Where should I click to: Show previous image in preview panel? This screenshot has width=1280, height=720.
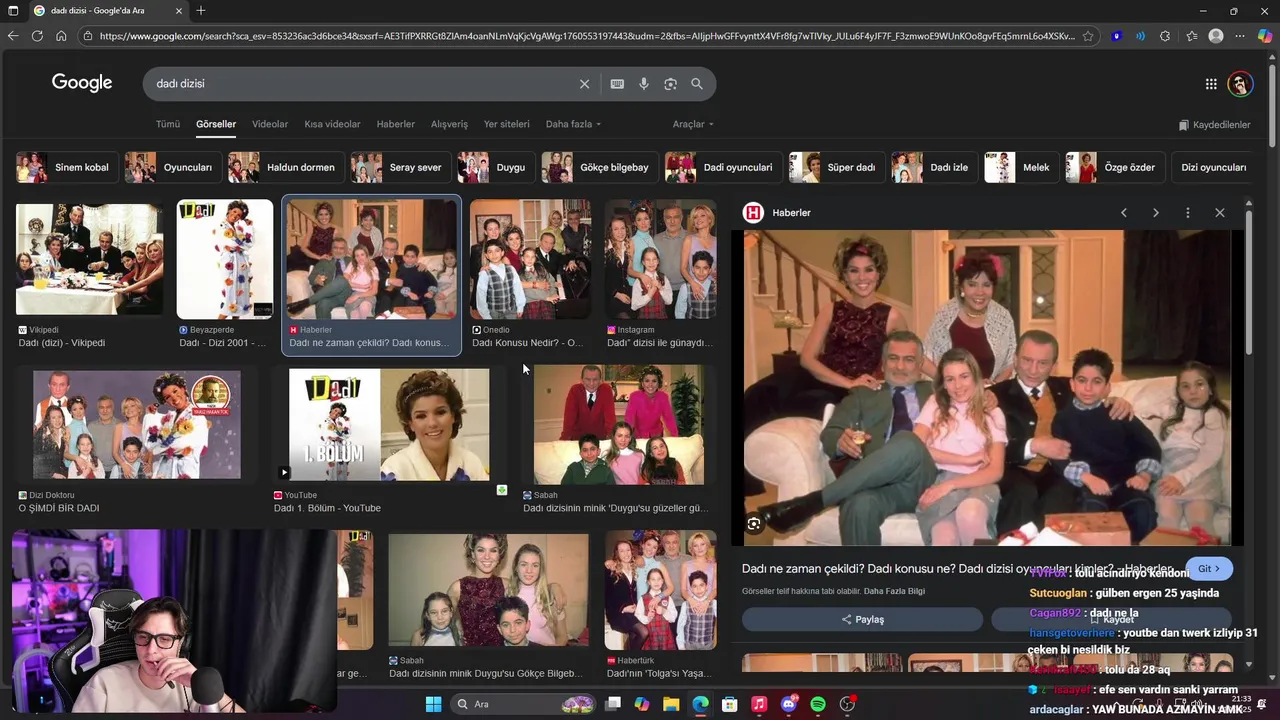tap(1124, 213)
